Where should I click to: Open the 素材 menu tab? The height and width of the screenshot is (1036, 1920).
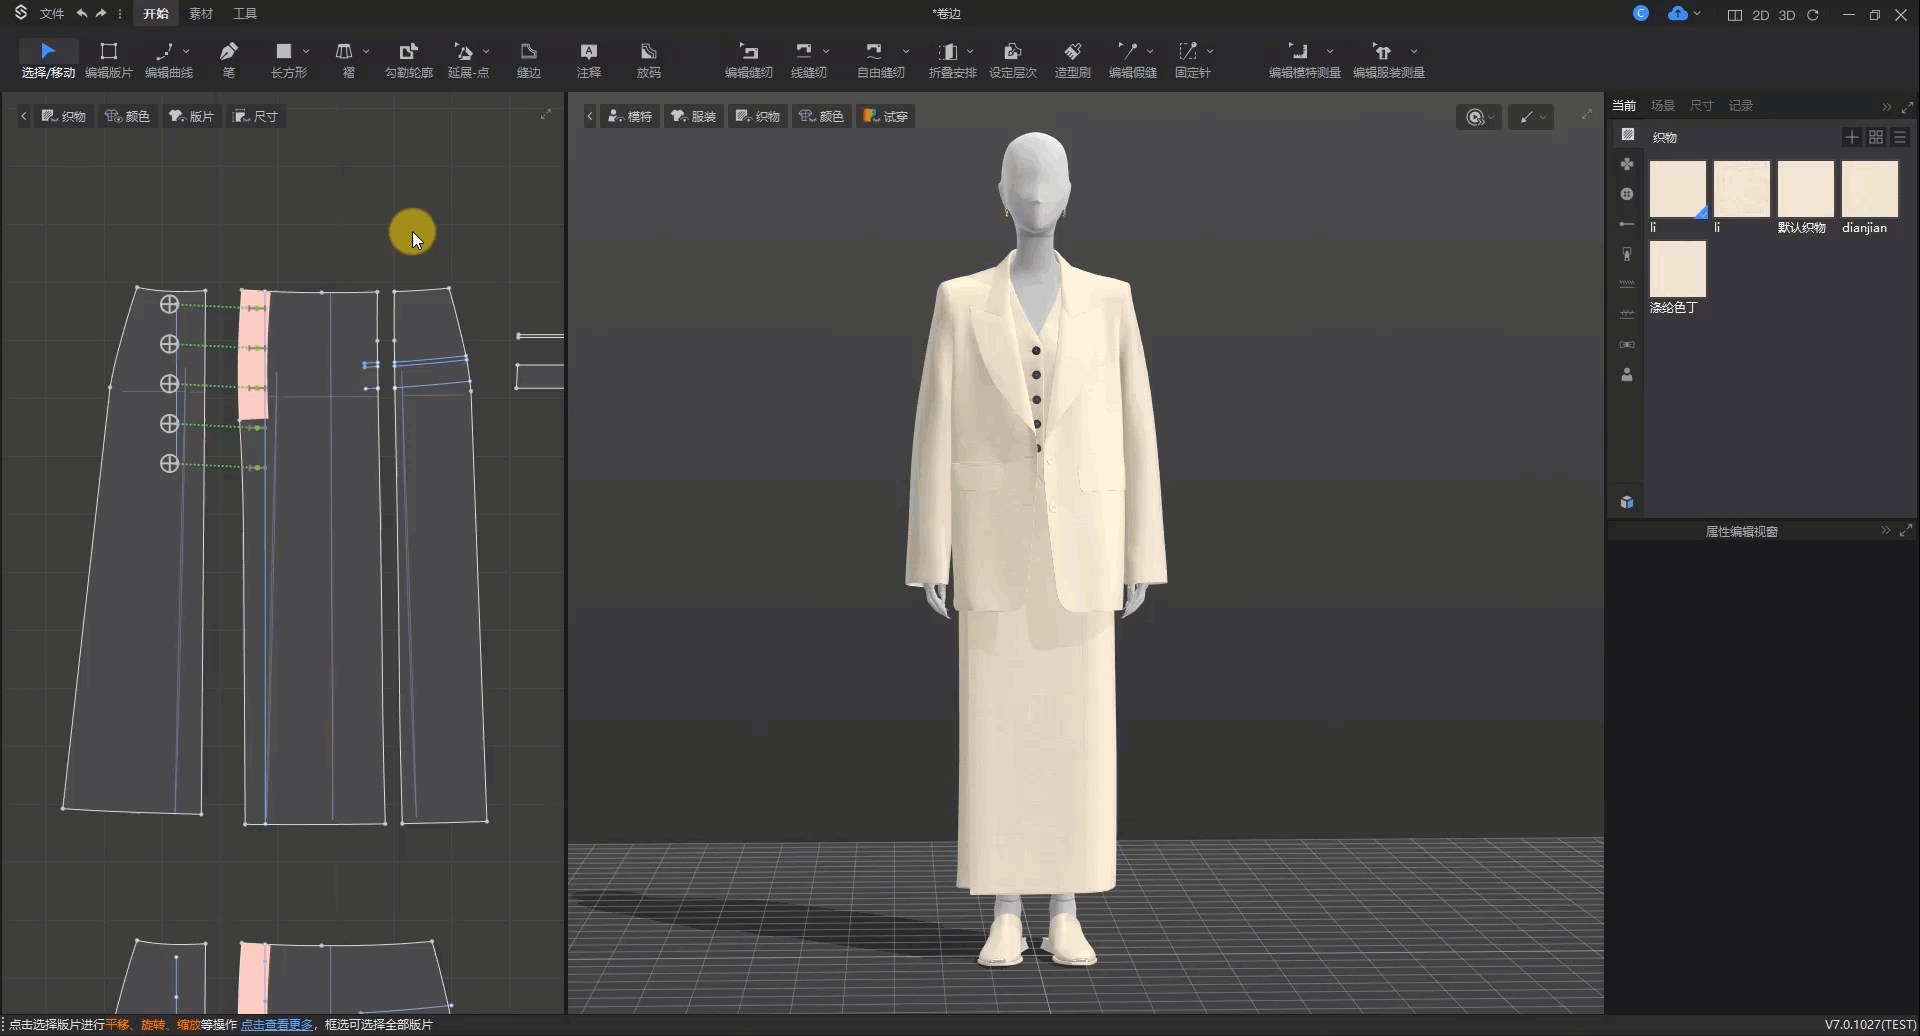pyautogui.click(x=201, y=14)
